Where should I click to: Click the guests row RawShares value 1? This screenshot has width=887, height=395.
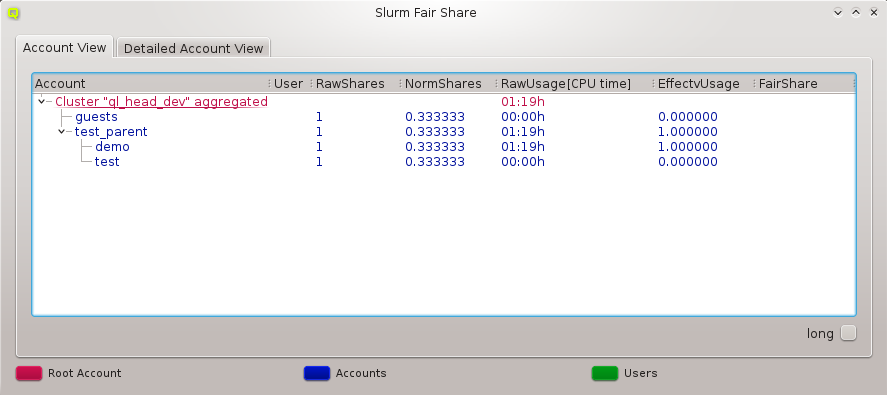coord(319,117)
